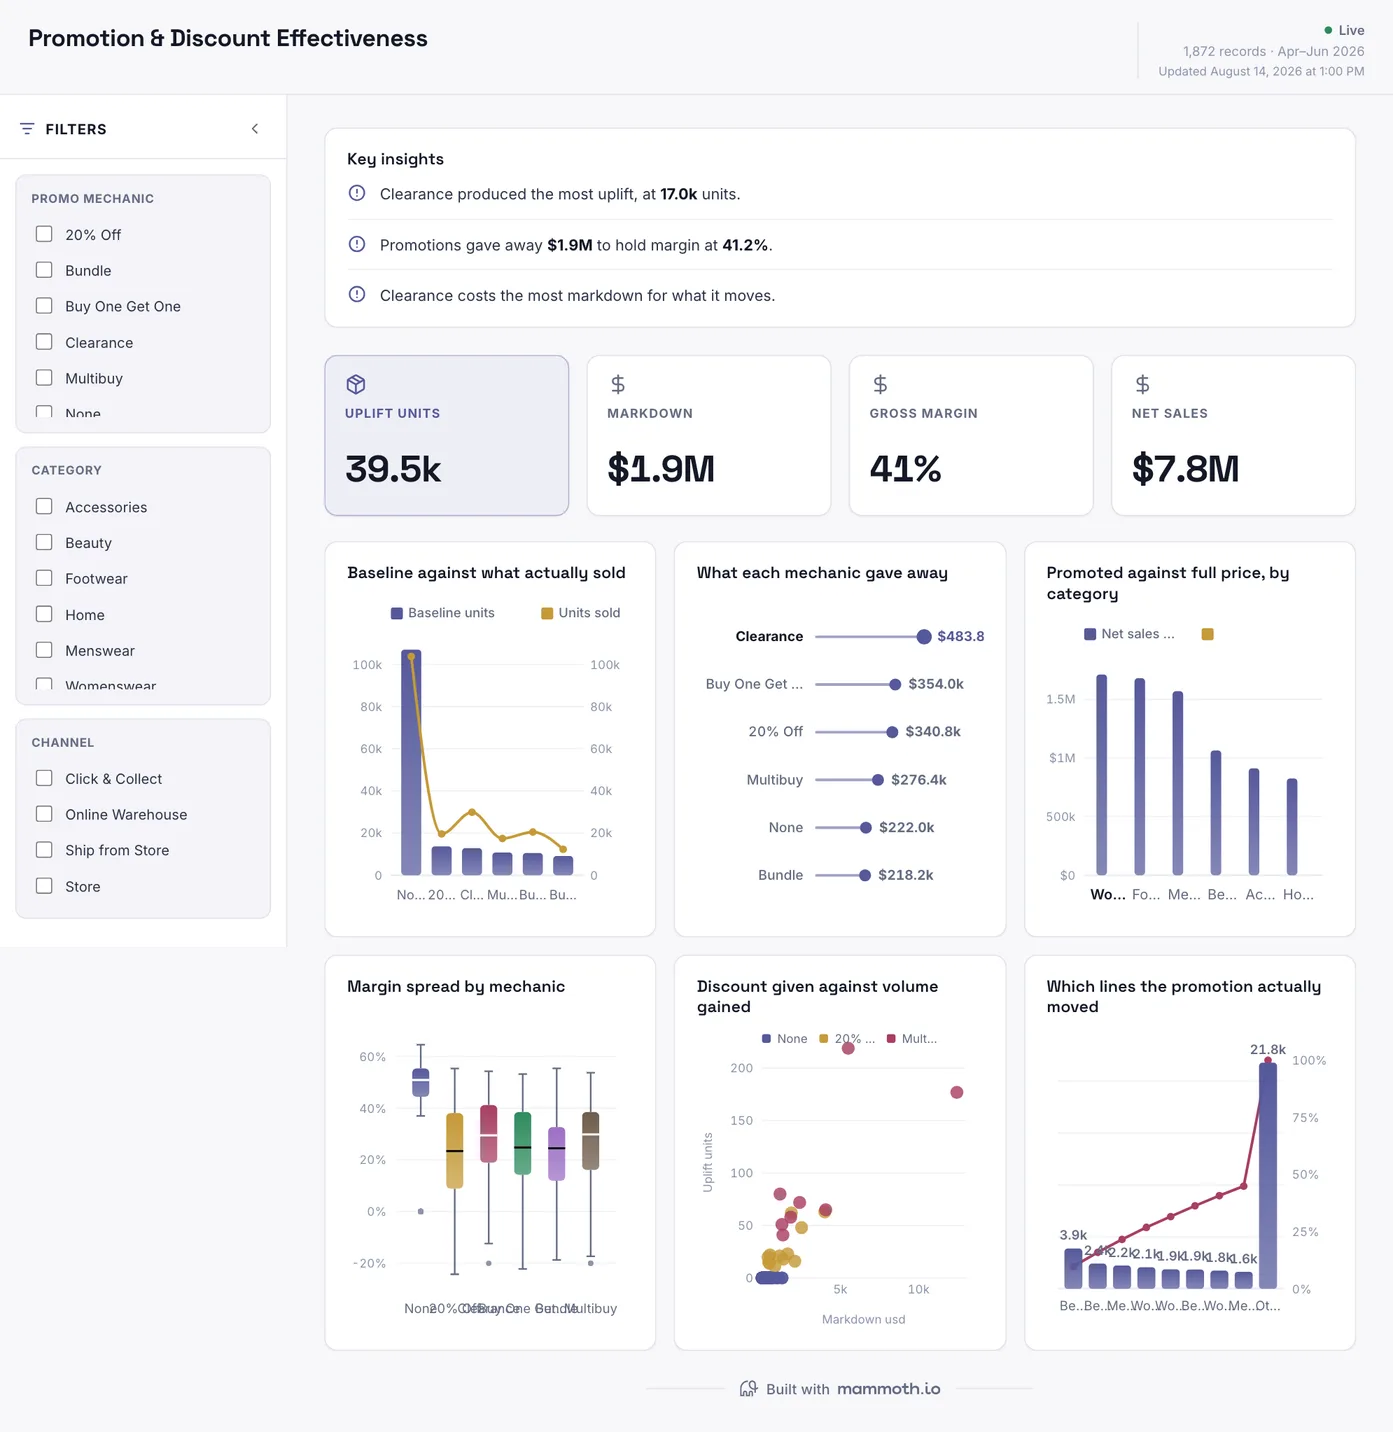Click the Net Sales dollar icon
The width and height of the screenshot is (1393, 1432).
(1142, 384)
